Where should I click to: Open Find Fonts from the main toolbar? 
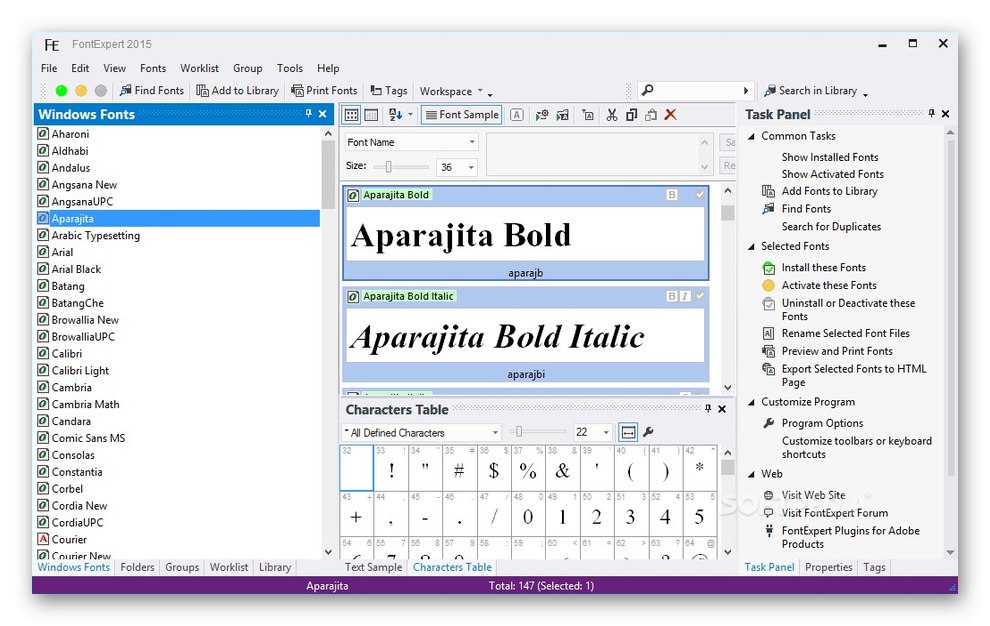[x=152, y=91]
